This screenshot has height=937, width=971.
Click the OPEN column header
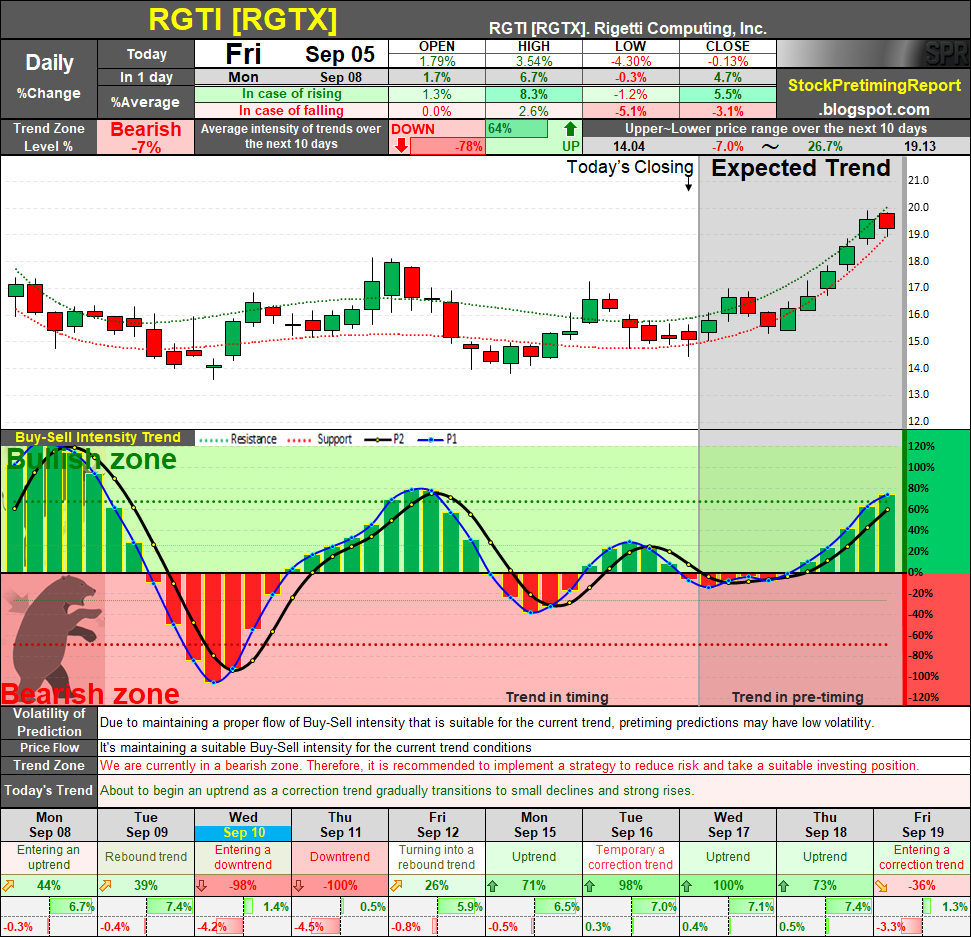pos(437,46)
